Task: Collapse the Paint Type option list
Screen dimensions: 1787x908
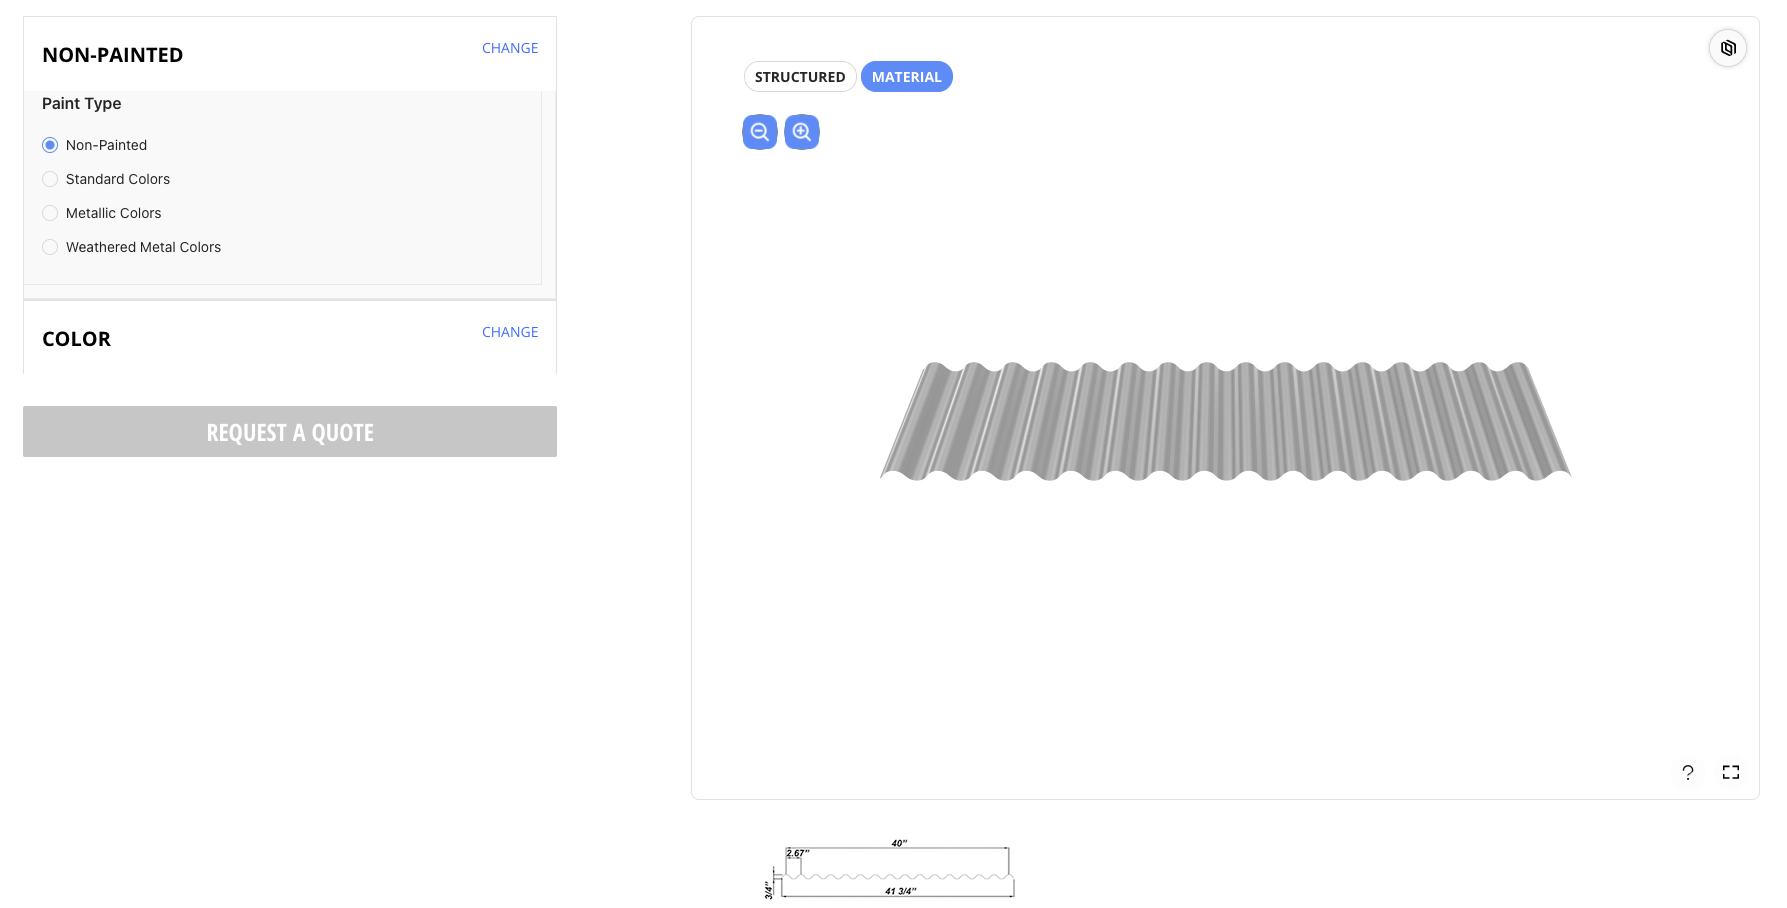Action: click(x=81, y=103)
